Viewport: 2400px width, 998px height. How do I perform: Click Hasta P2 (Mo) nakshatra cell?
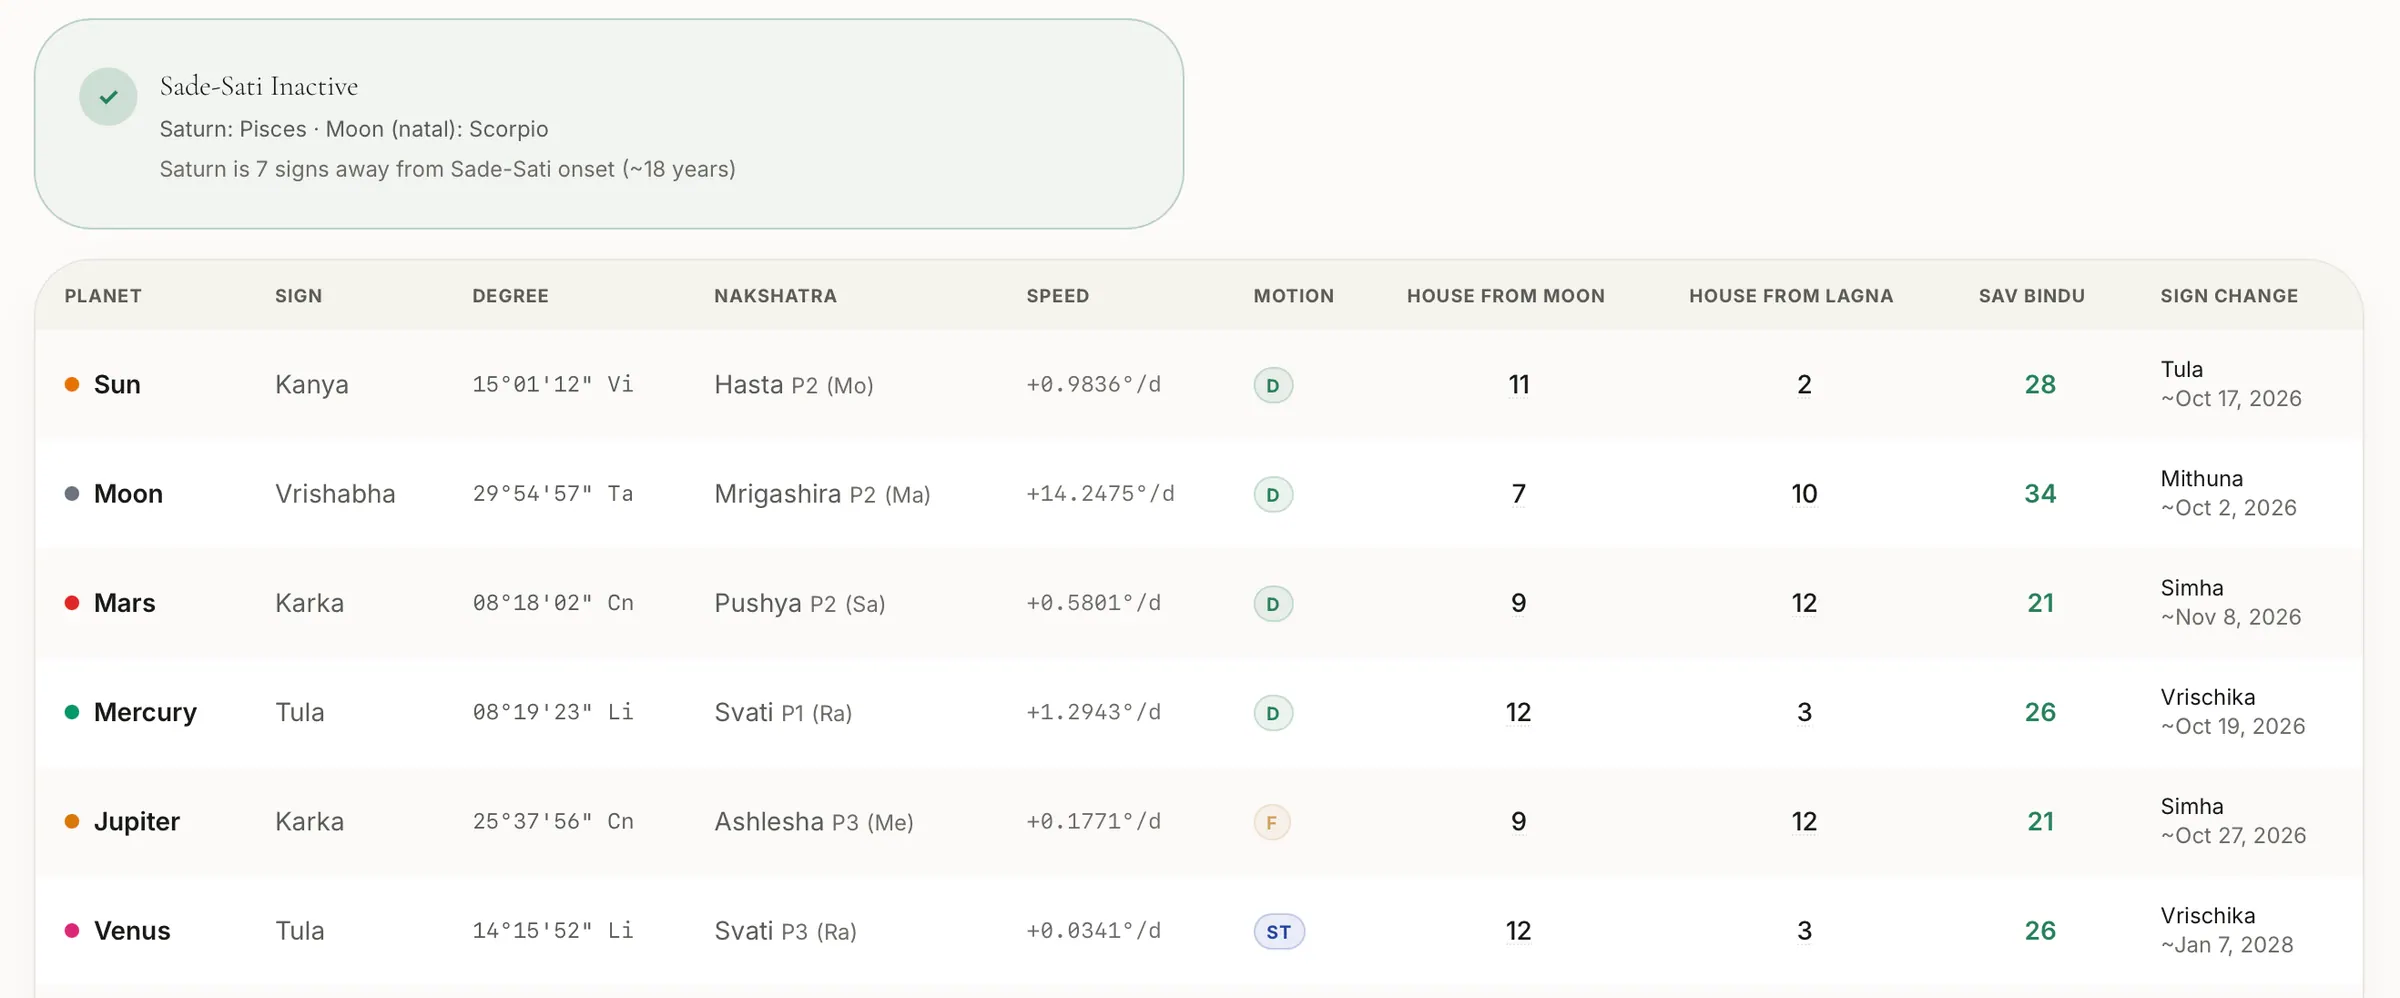click(x=794, y=385)
